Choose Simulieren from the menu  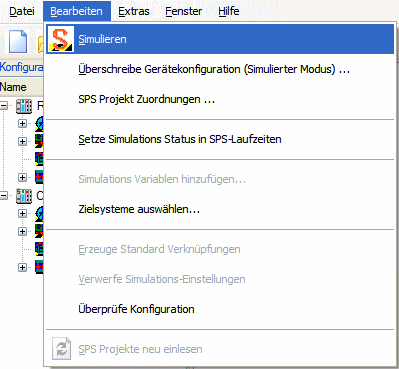point(220,39)
